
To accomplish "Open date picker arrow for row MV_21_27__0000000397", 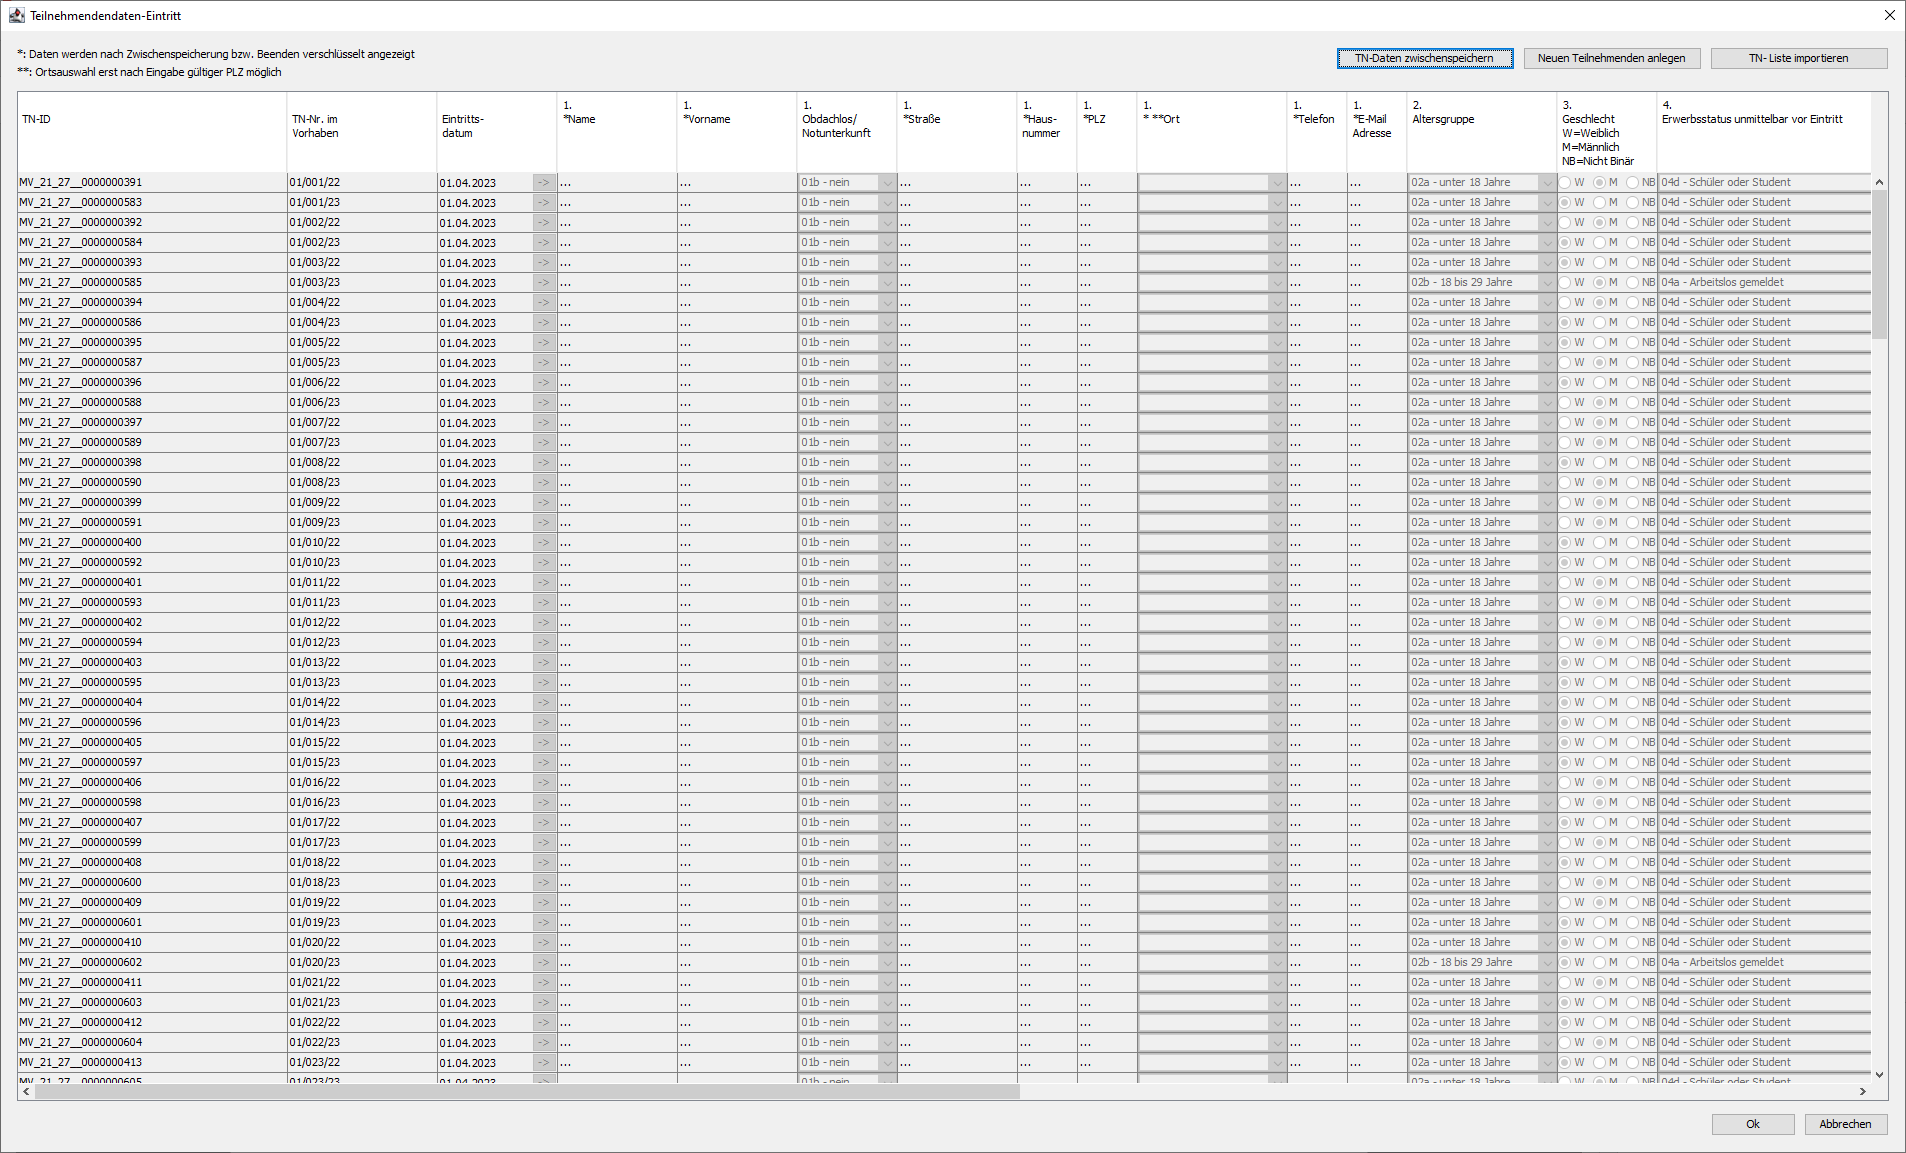I will (544, 422).
